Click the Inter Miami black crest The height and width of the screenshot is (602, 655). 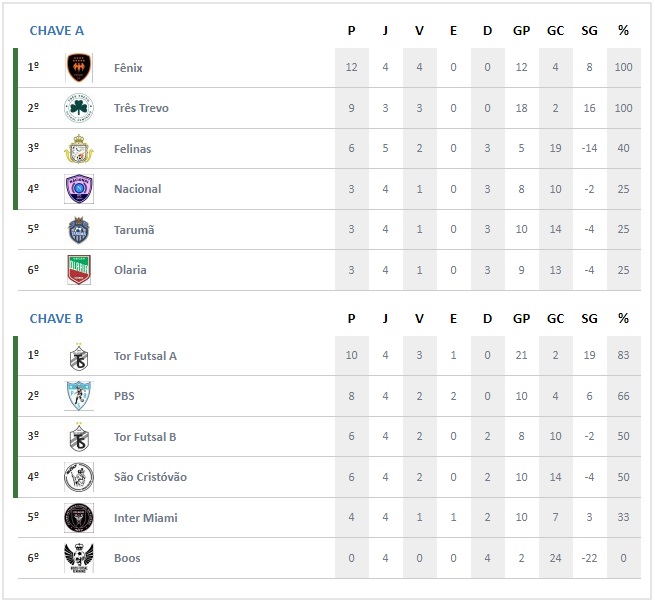coord(79,518)
